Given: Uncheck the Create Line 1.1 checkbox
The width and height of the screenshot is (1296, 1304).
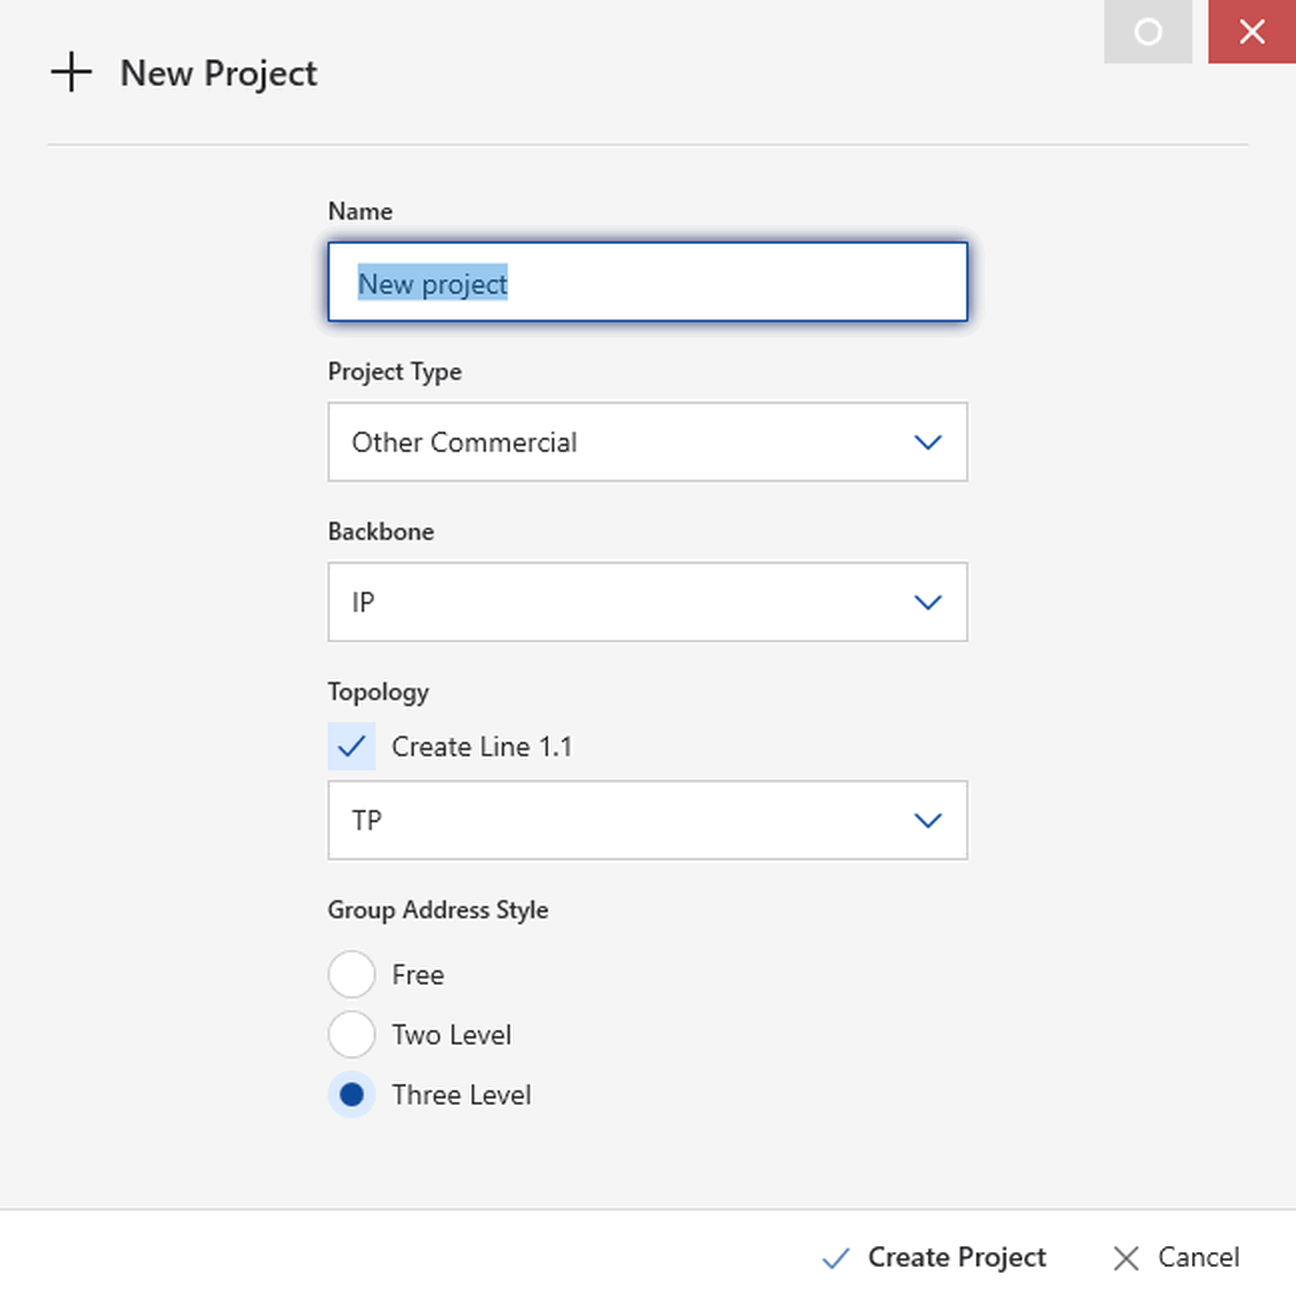Looking at the screenshot, I should pyautogui.click(x=352, y=746).
